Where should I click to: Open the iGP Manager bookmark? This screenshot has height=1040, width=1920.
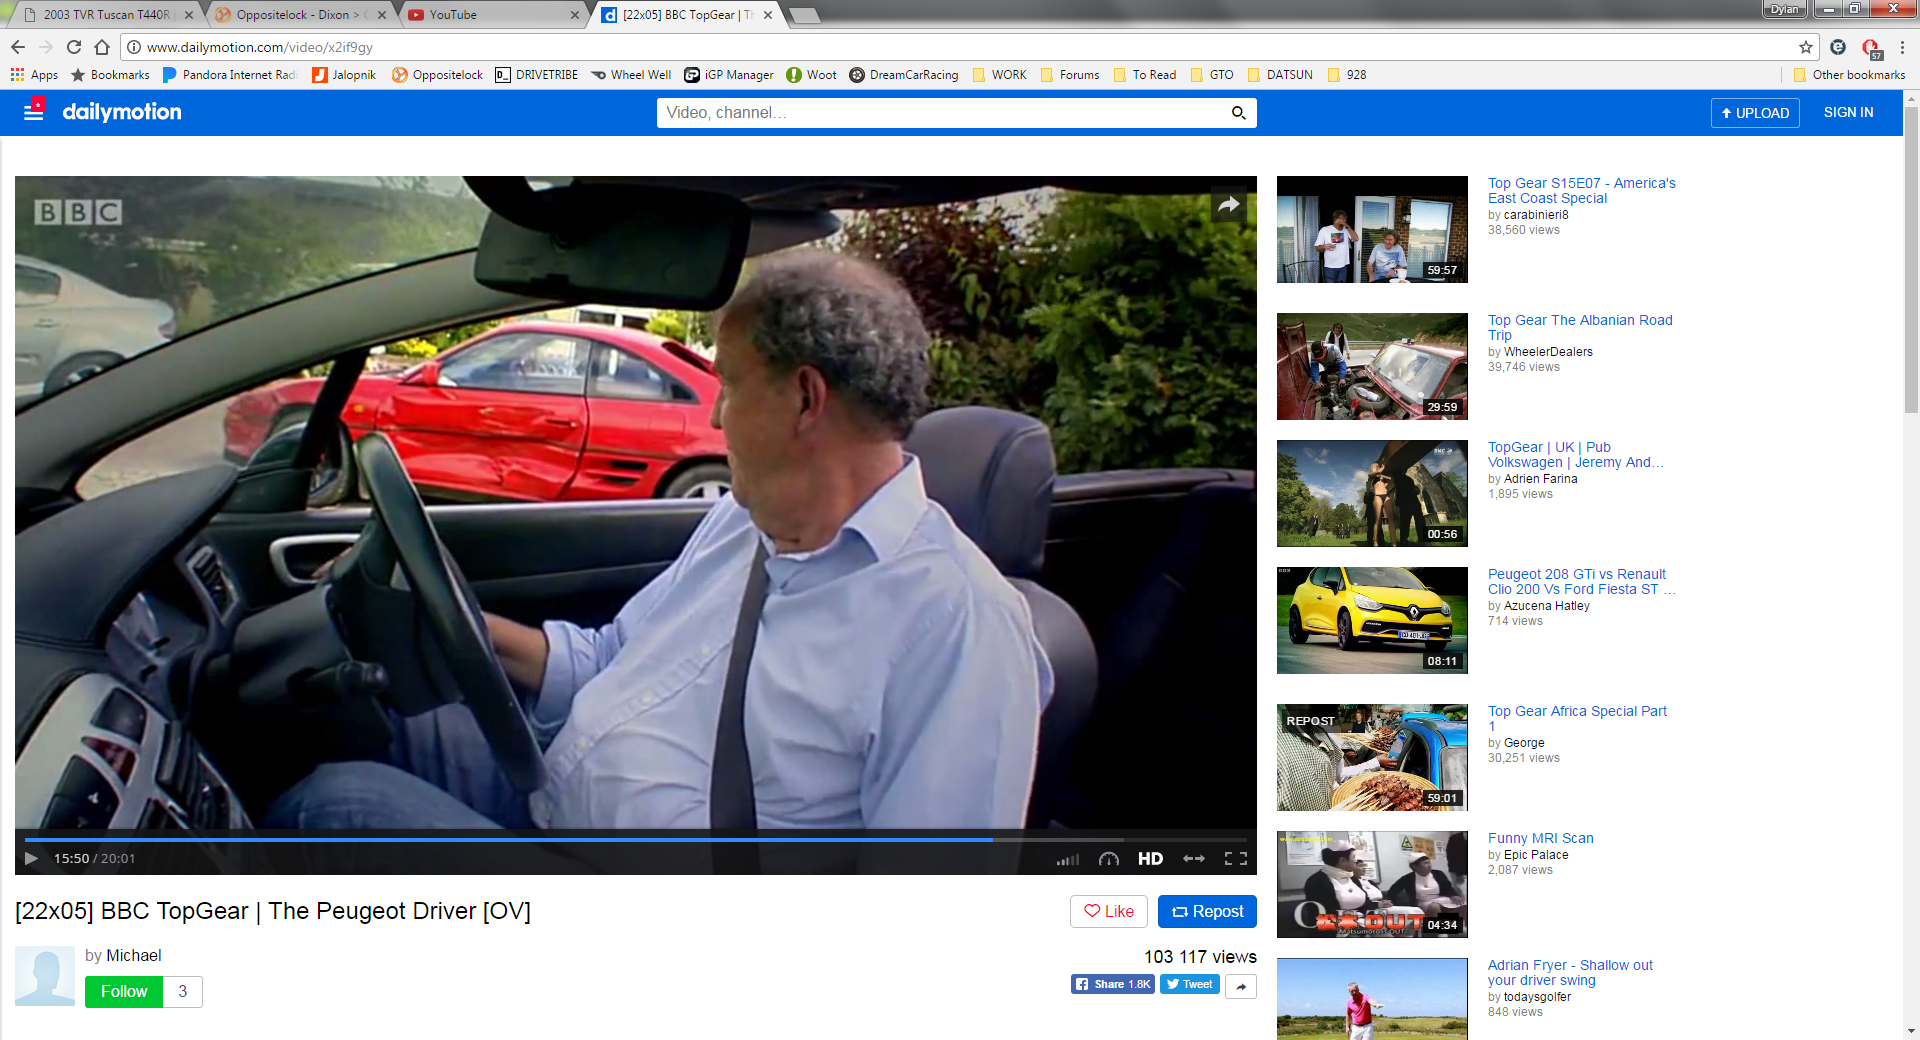coord(728,75)
